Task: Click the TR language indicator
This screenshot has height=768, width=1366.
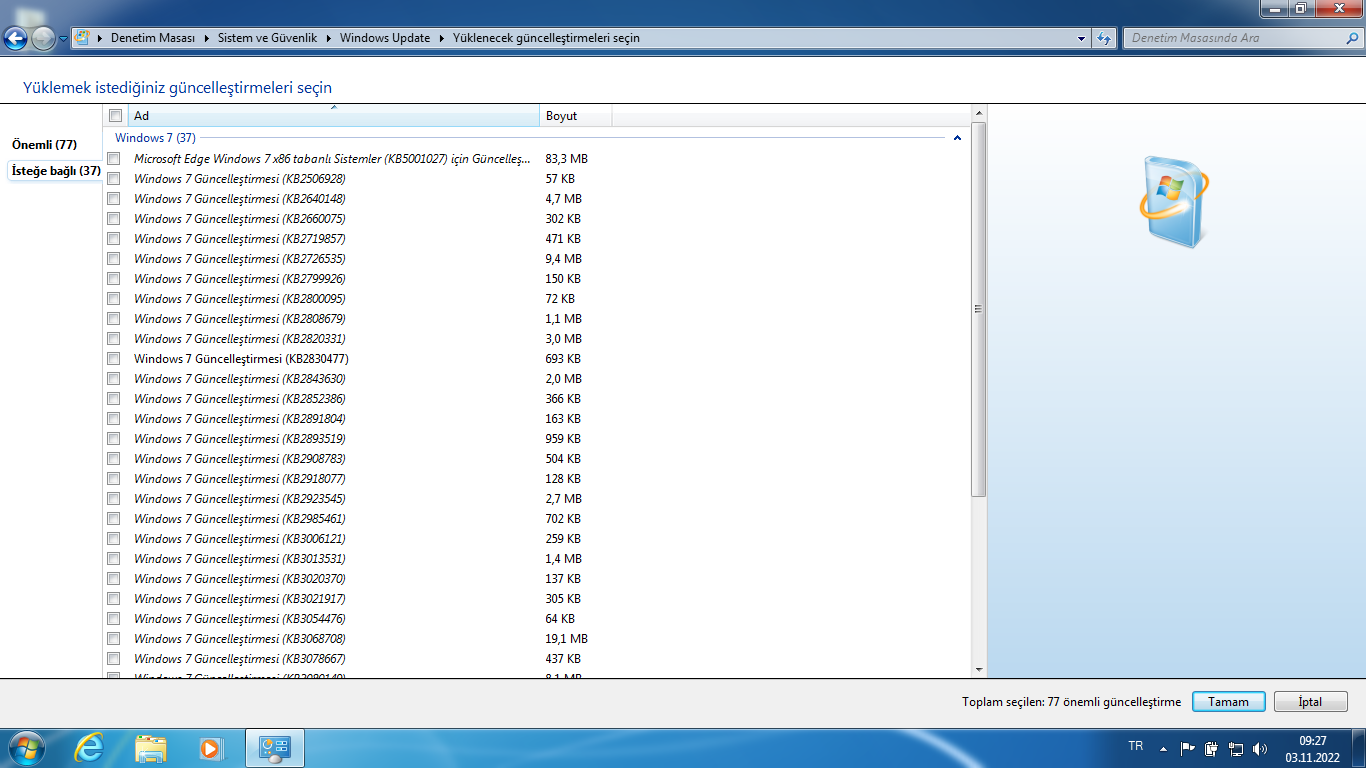Action: click(x=1136, y=746)
